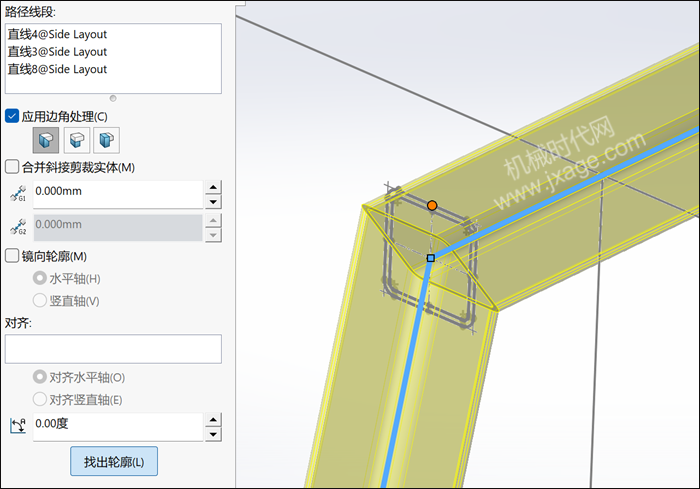Image resolution: width=700 pixels, height=489 pixels.
Task: Select 竖直轴(V) radio button
Action: point(40,300)
